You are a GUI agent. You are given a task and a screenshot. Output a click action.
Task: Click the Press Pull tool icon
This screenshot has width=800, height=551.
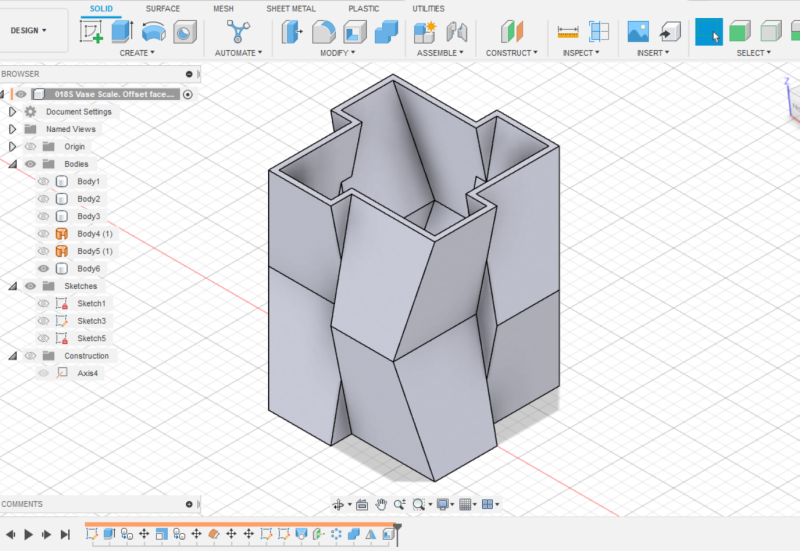tap(293, 32)
